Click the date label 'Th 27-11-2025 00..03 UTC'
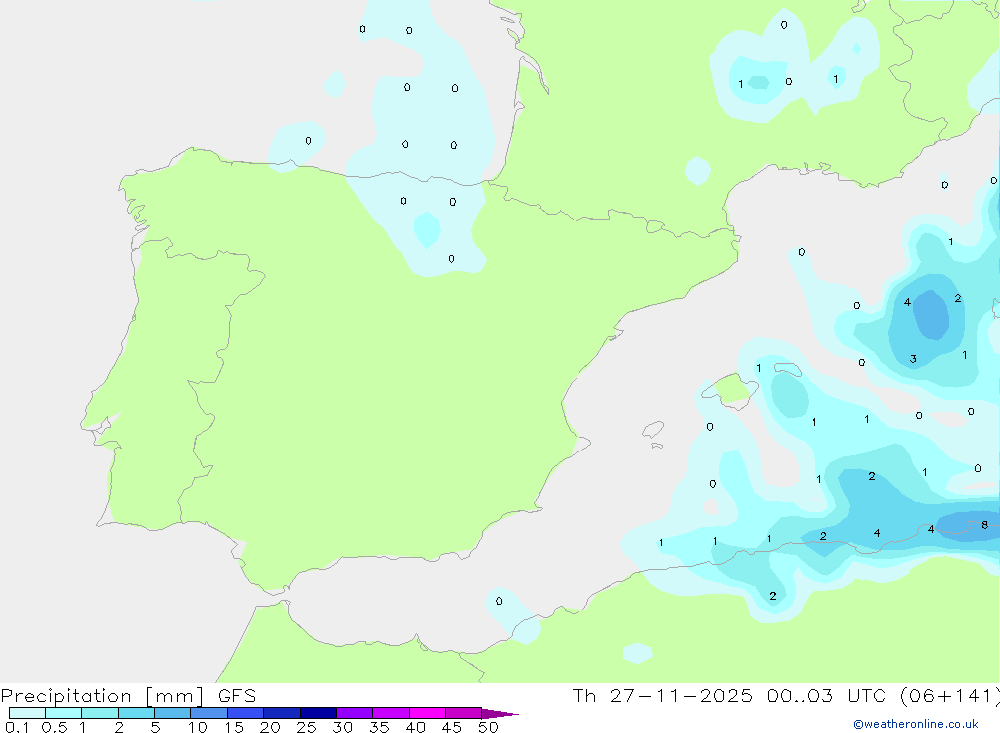Viewport: 1000px width, 733px height. coord(729,695)
